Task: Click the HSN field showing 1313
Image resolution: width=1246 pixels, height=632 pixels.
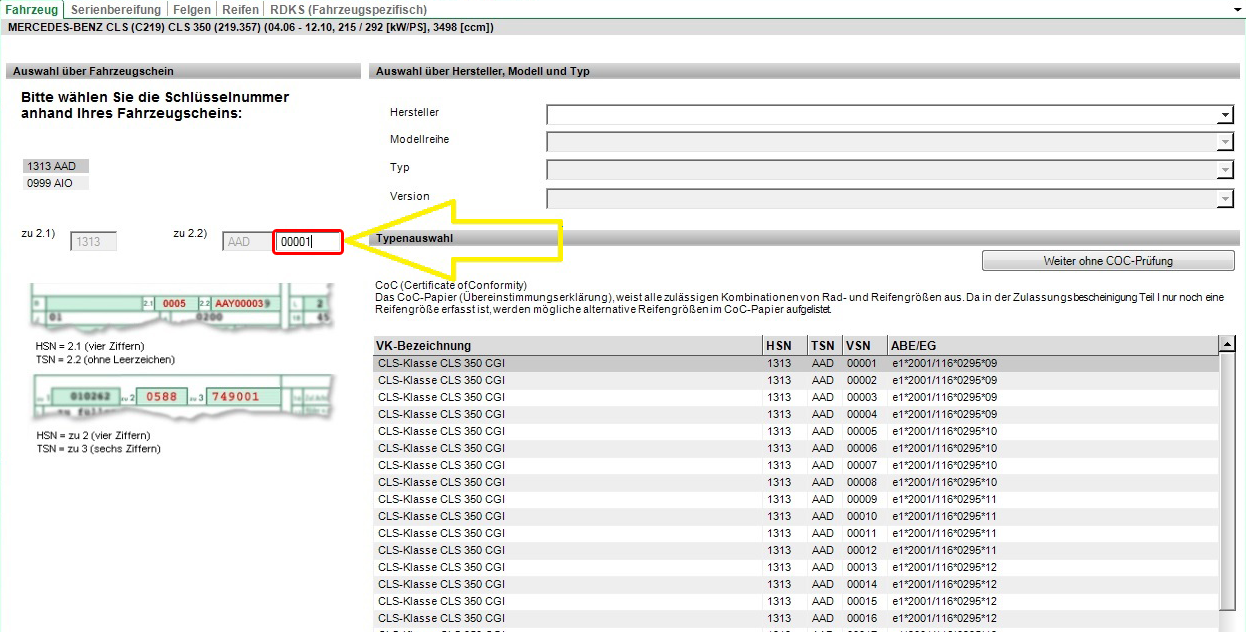Action: [x=94, y=241]
